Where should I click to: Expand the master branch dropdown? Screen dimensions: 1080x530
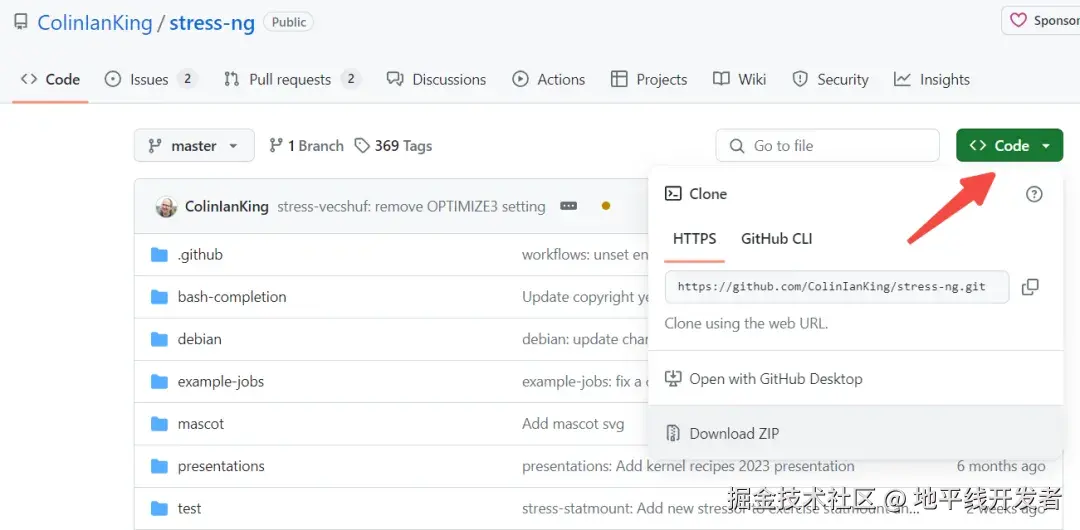tap(194, 145)
